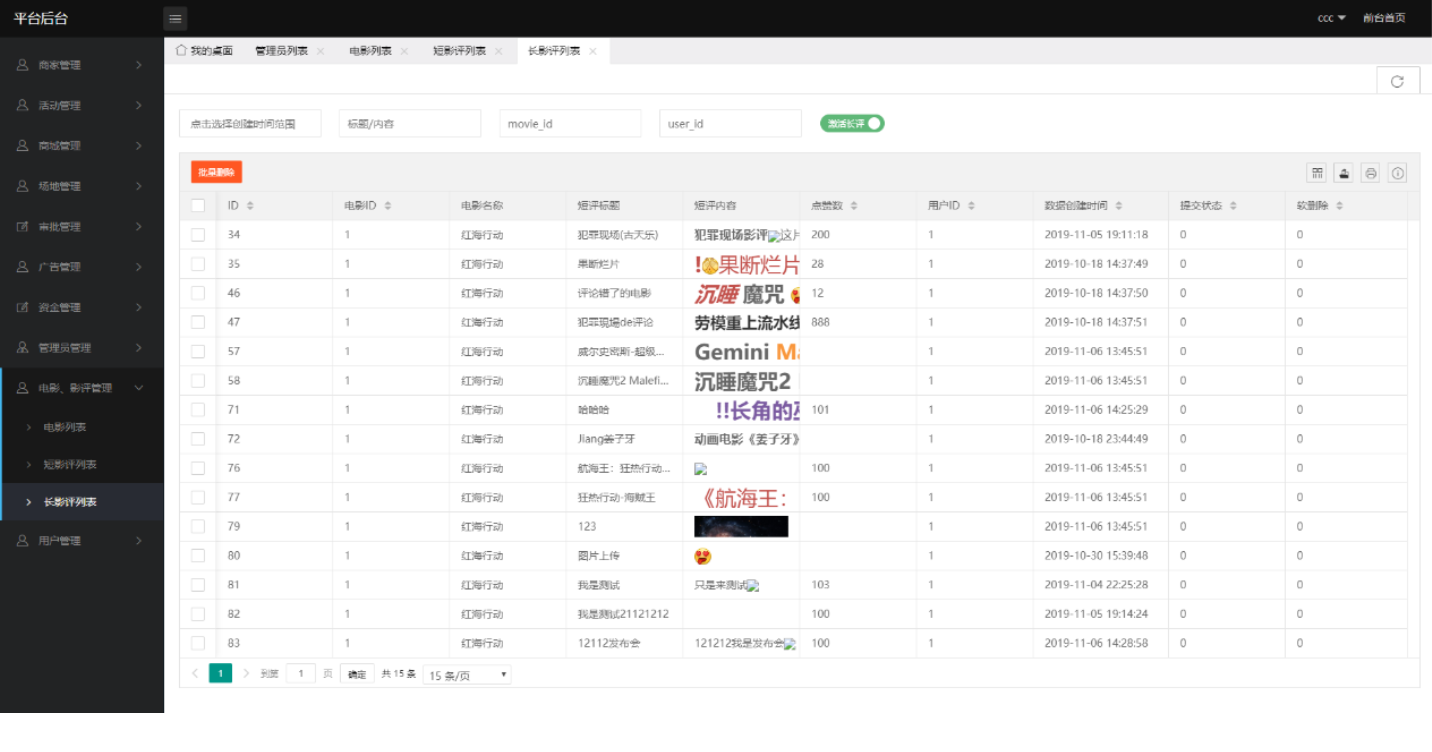This screenshot has width=1432, height=752.
Task: Close the 短影评列表 tab
Action: click(498, 51)
